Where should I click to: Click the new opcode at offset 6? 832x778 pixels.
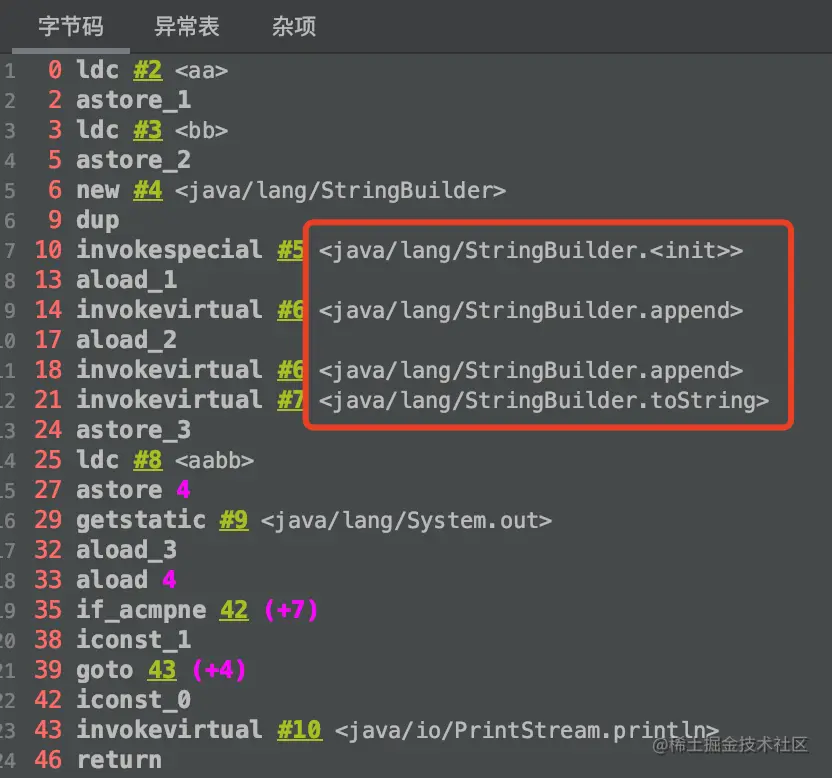coord(98,190)
